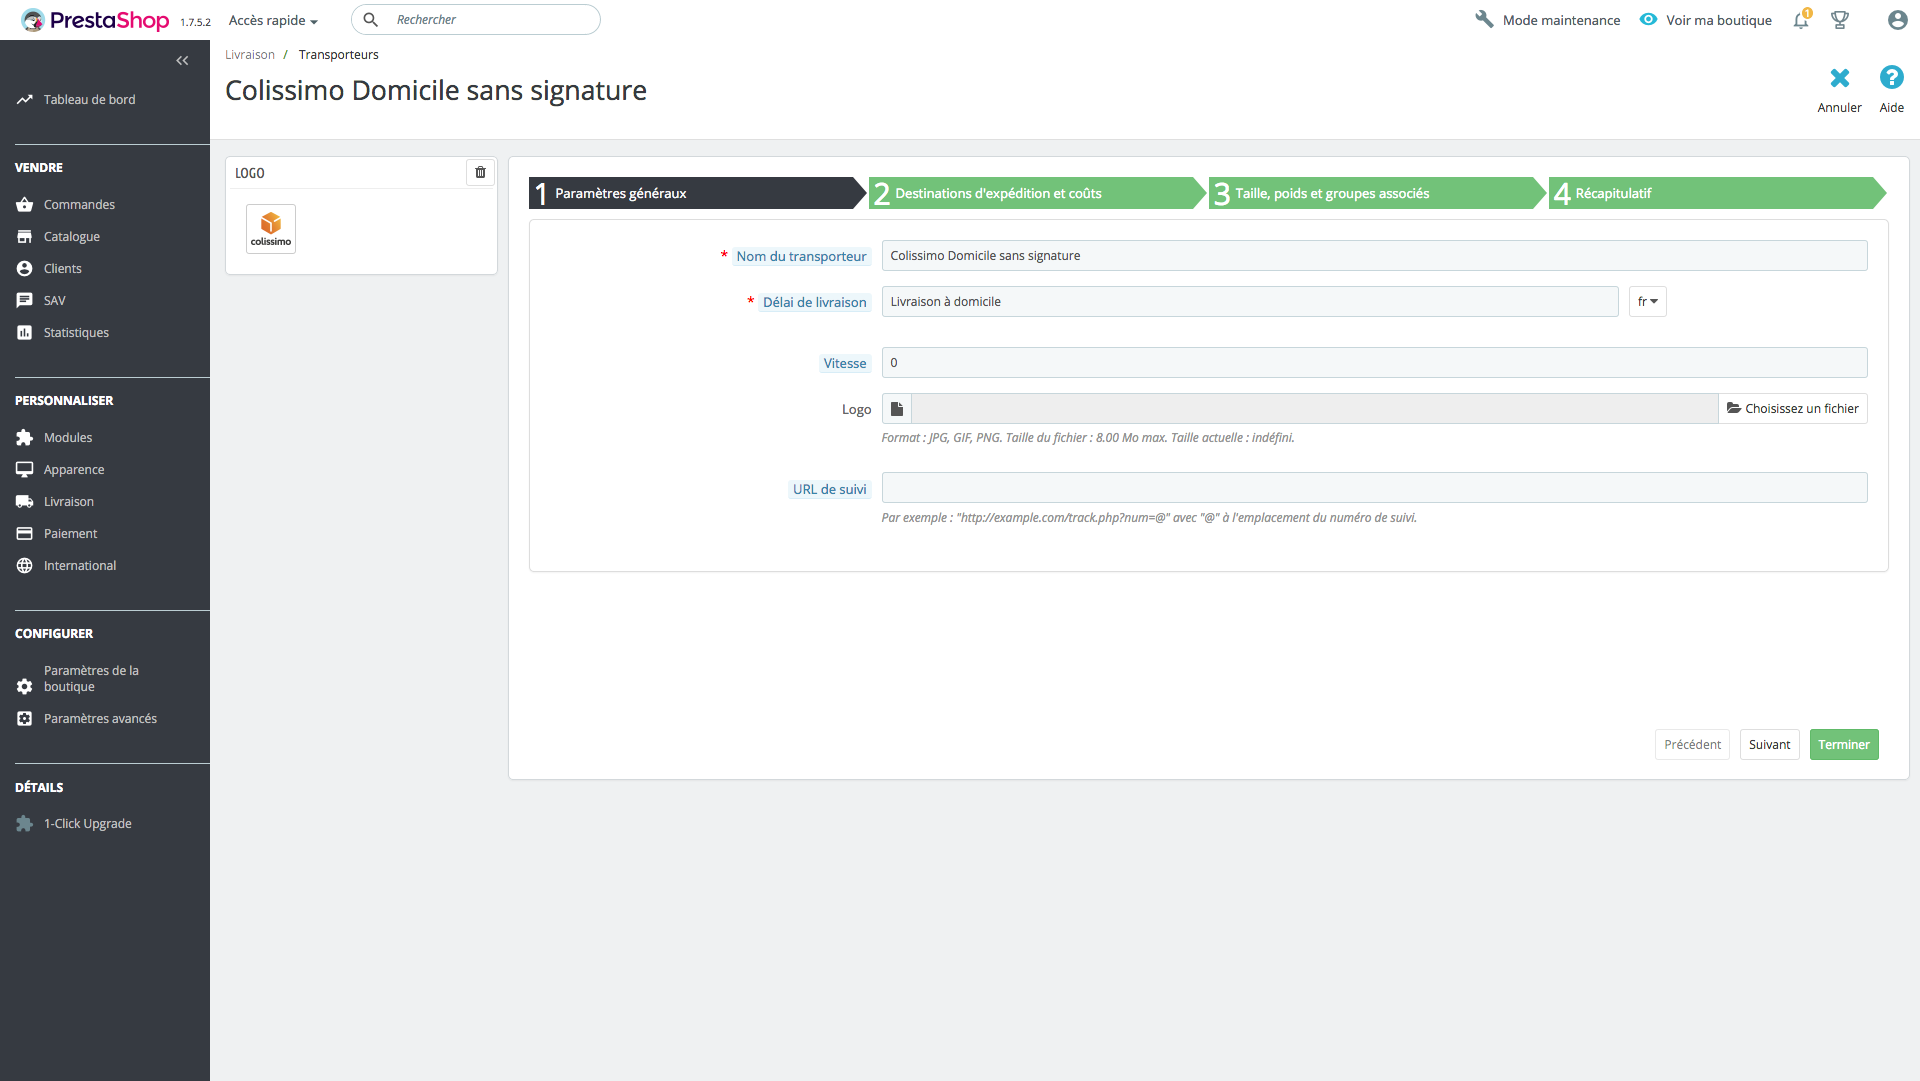Open the fr language dropdown
The width and height of the screenshot is (1920, 1081).
tap(1647, 302)
